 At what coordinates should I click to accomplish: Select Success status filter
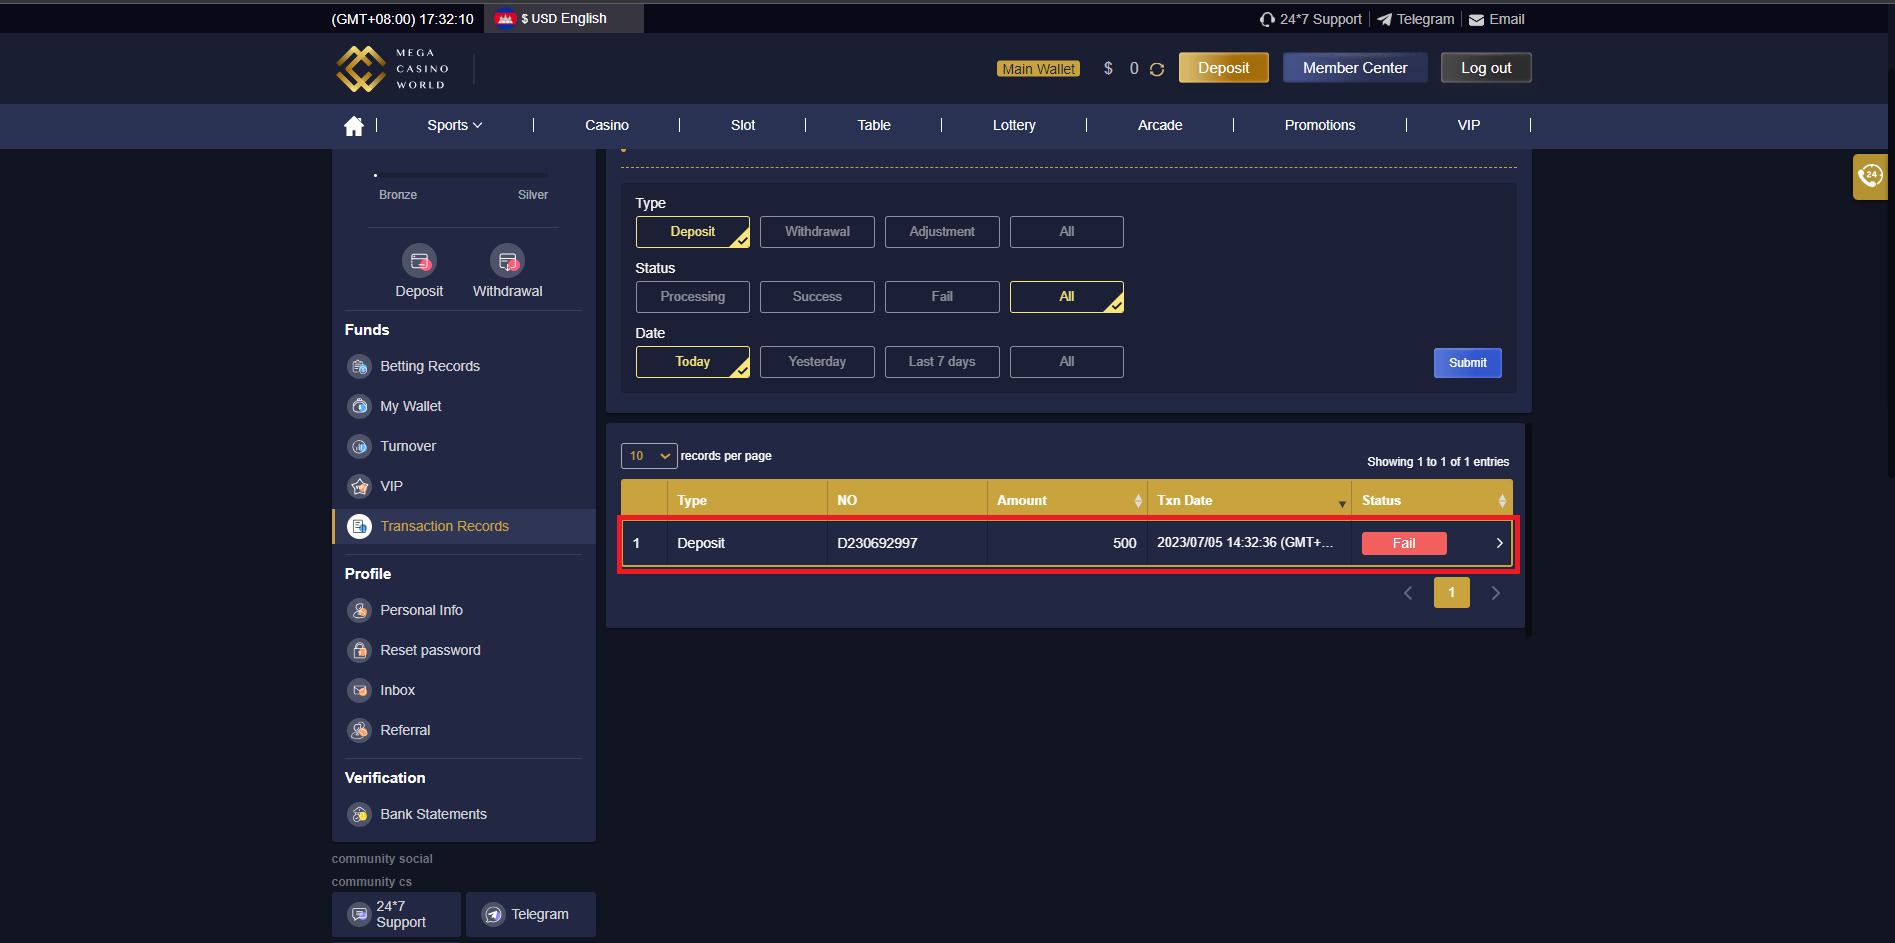817,297
